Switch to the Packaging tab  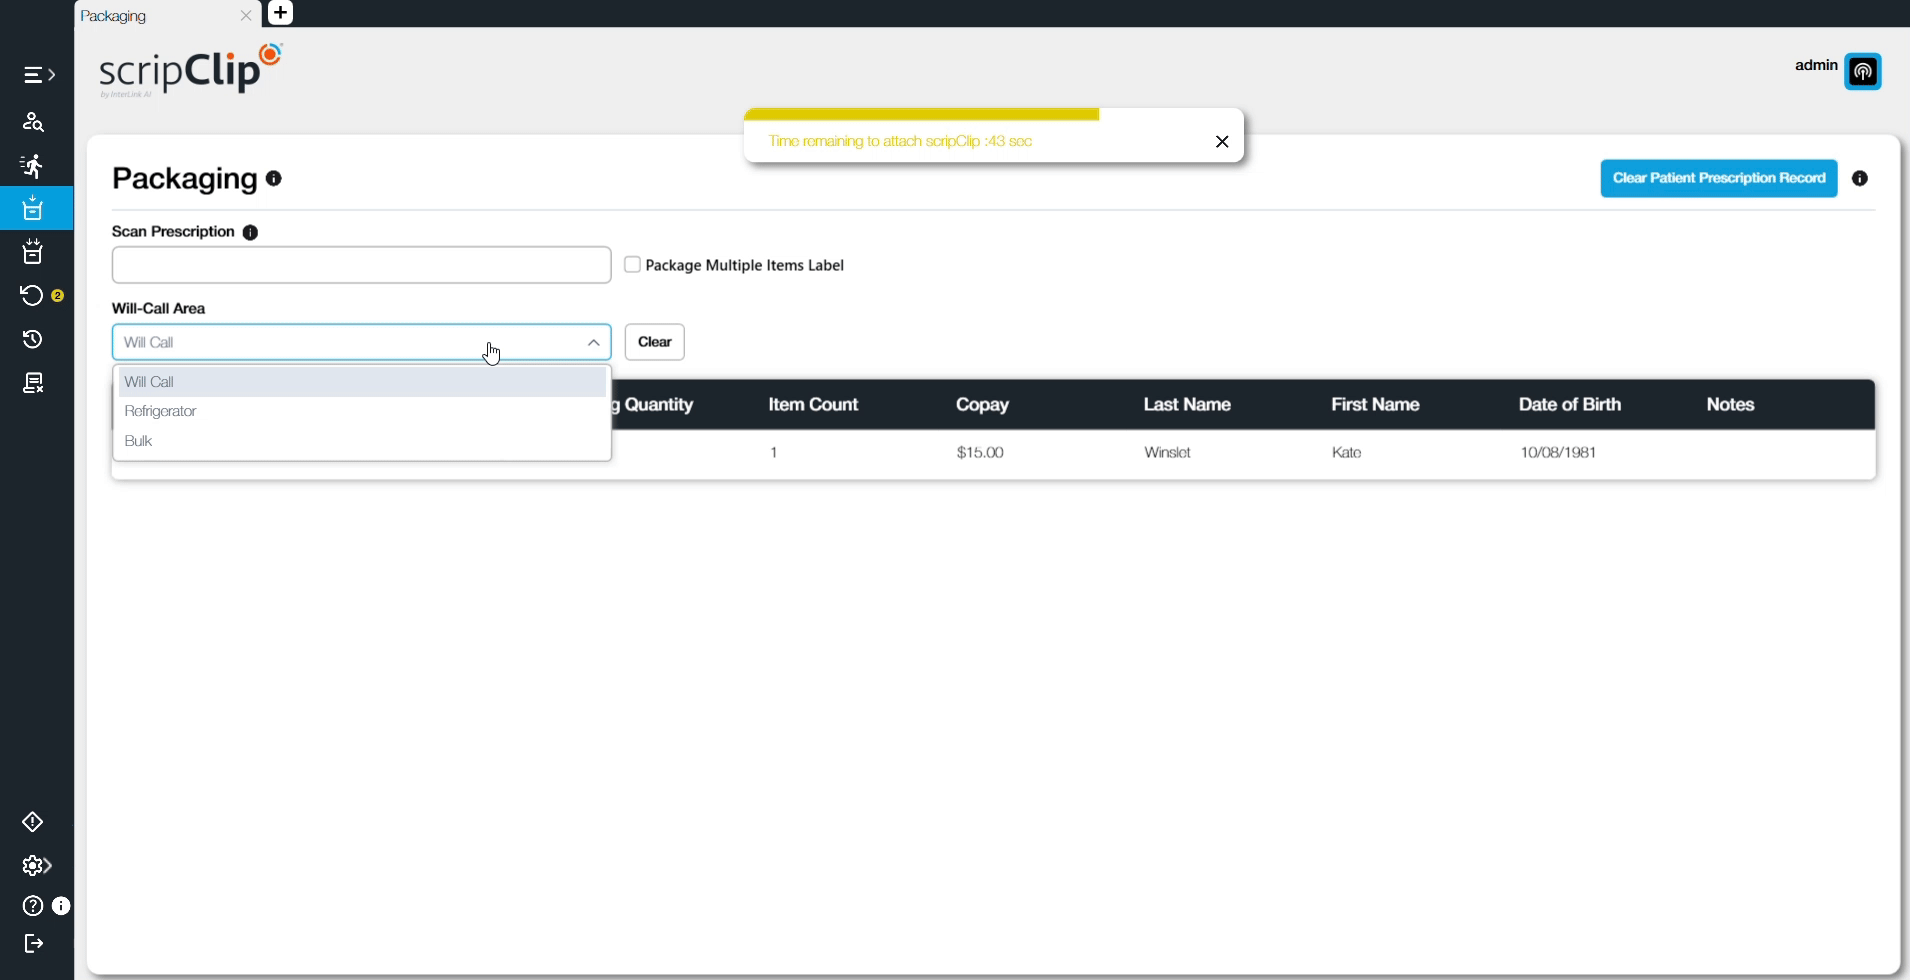(150, 16)
